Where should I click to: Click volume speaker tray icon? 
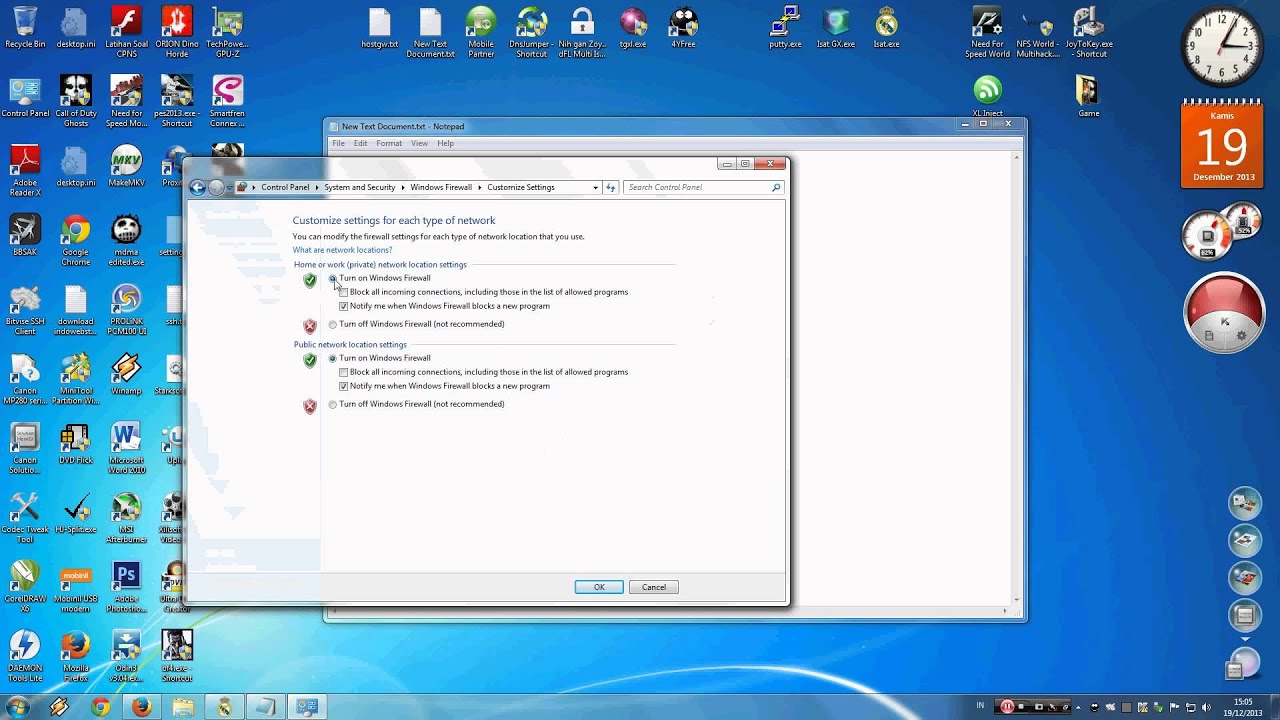[x=1208, y=707]
